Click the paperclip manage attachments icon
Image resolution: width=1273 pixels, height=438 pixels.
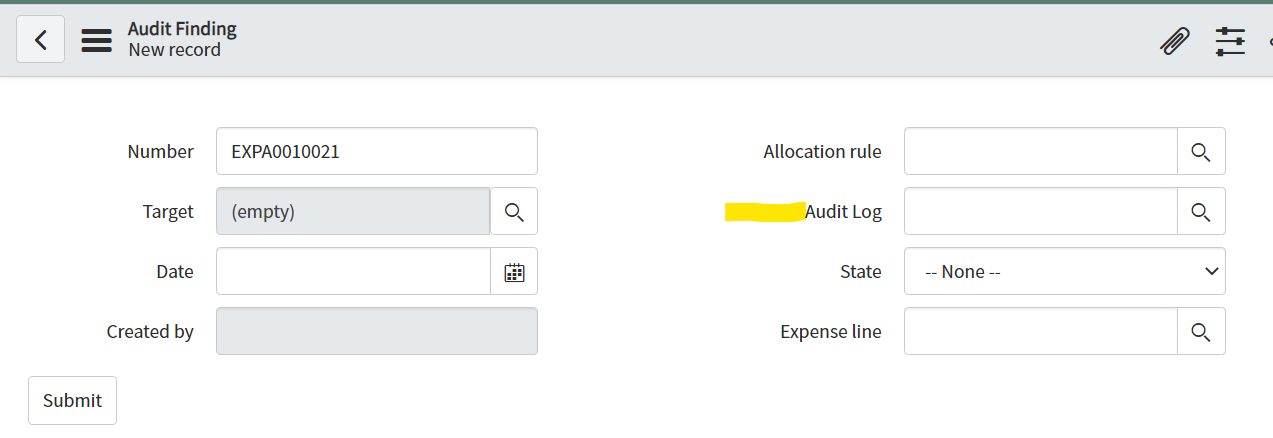tap(1175, 41)
